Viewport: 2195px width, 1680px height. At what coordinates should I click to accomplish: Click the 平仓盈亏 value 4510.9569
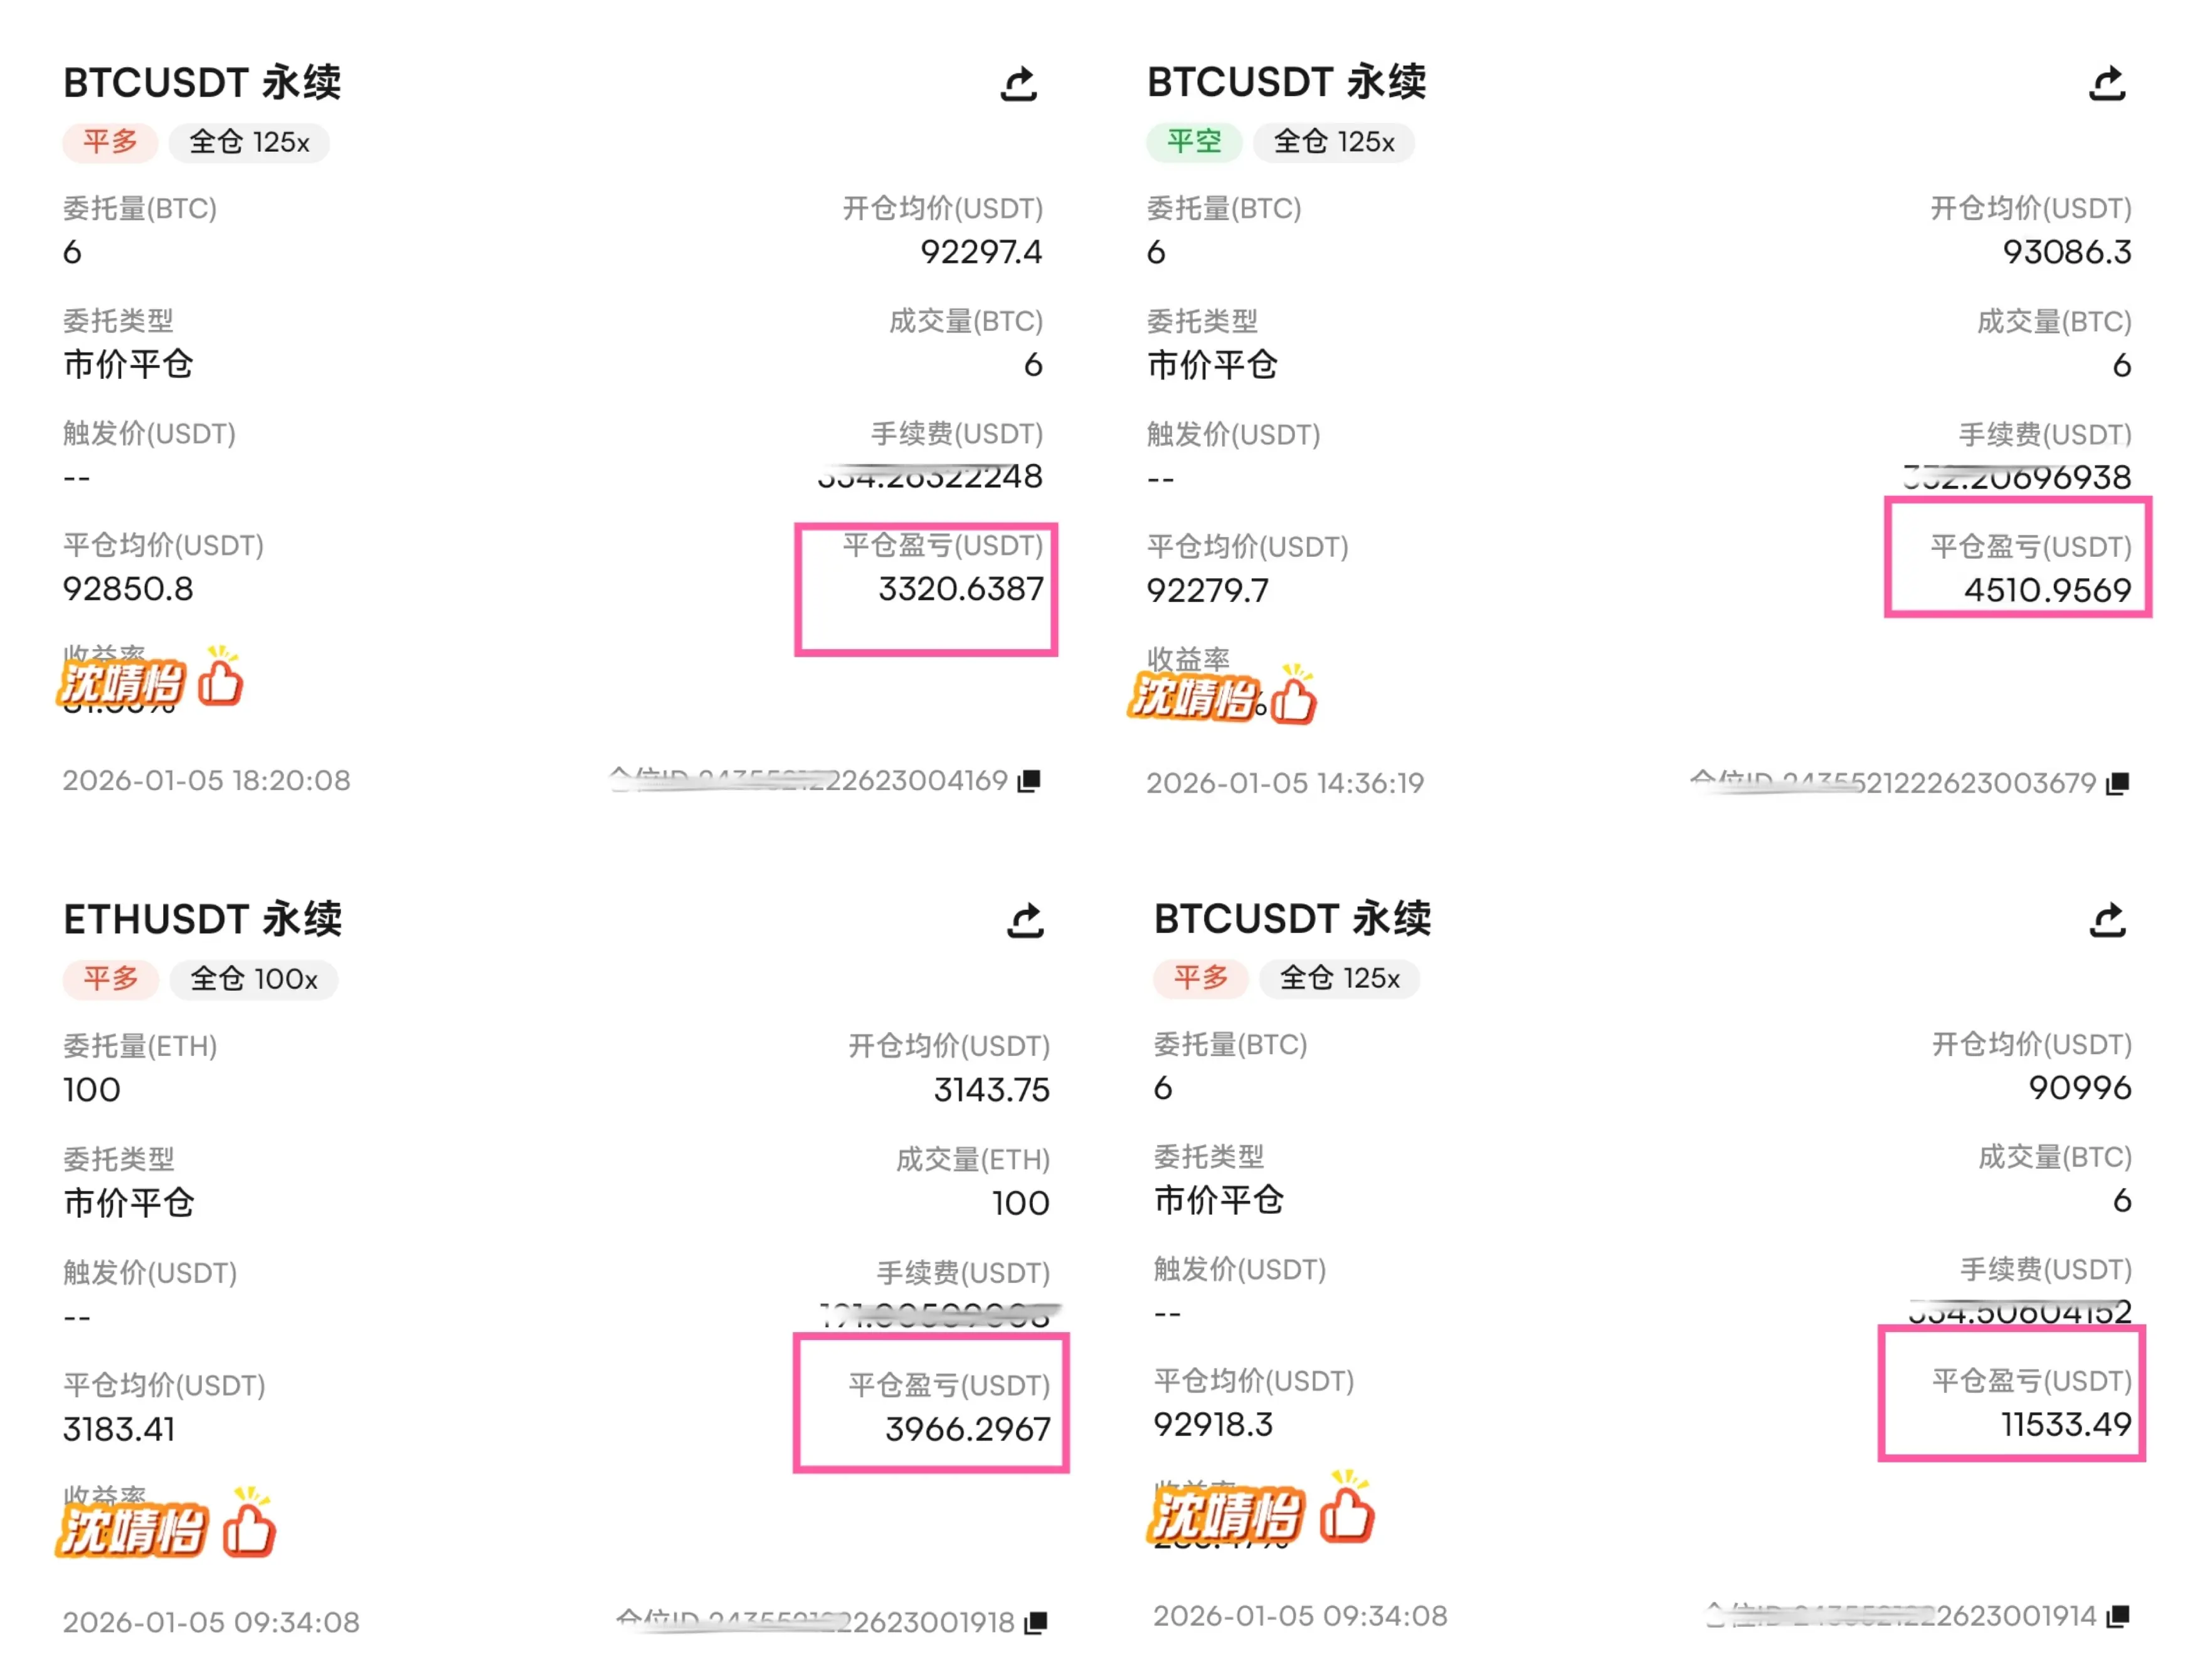pyautogui.click(x=2046, y=590)
